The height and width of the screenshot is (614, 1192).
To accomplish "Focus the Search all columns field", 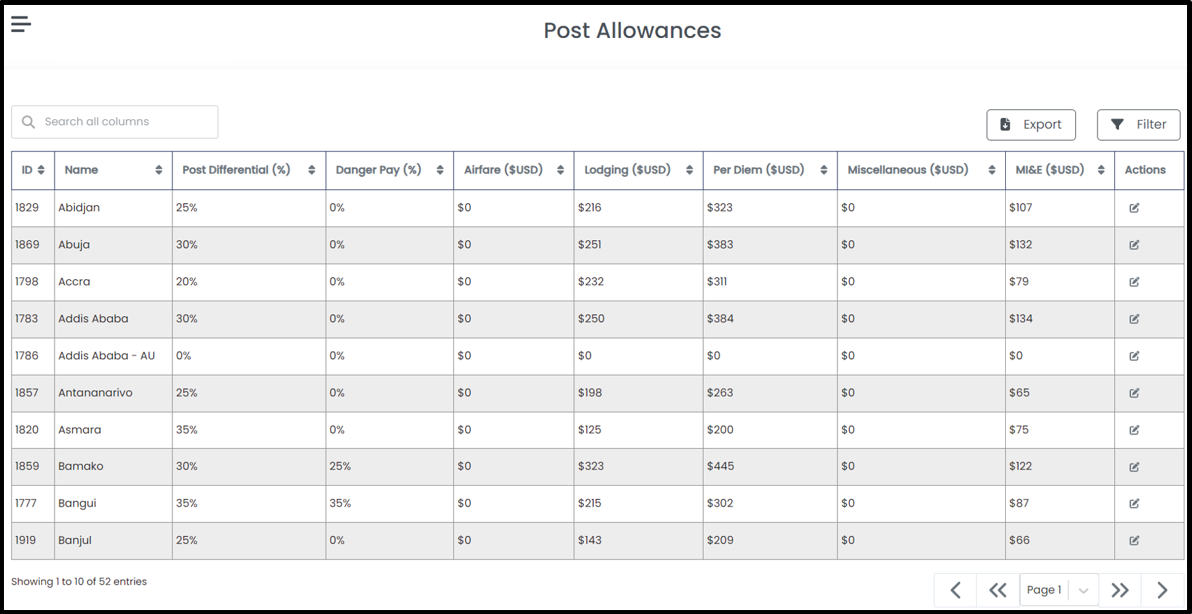I will tap(115, 122).
